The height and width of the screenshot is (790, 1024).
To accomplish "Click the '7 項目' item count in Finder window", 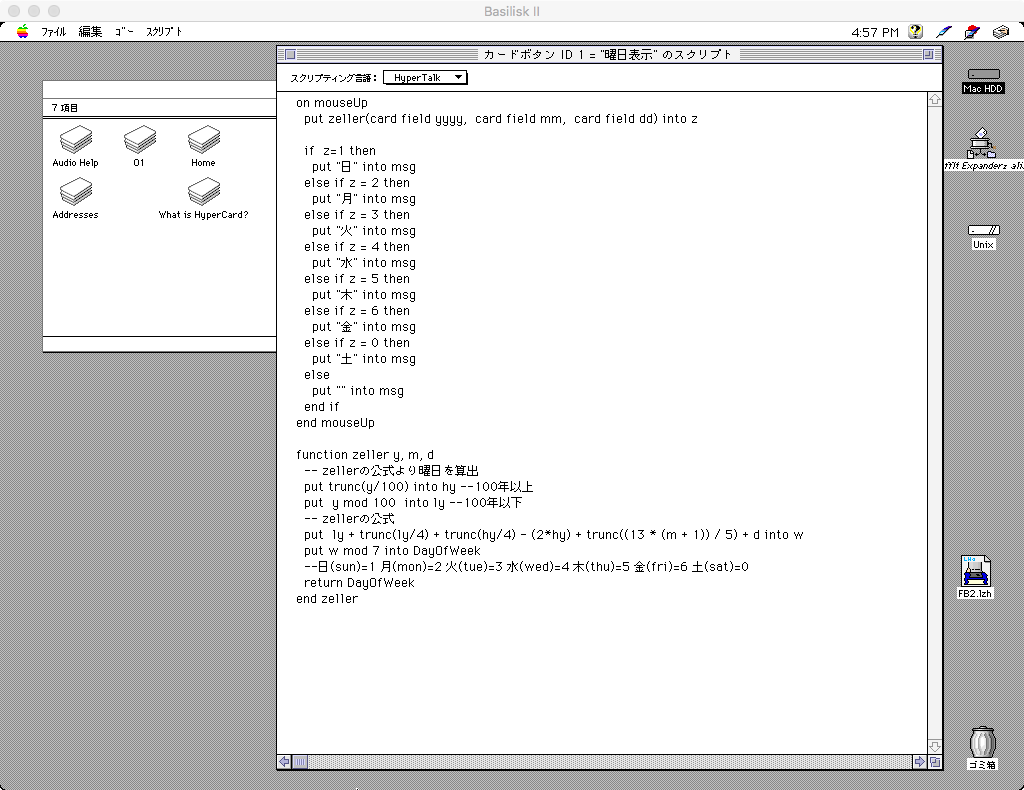I will (65, 108).
